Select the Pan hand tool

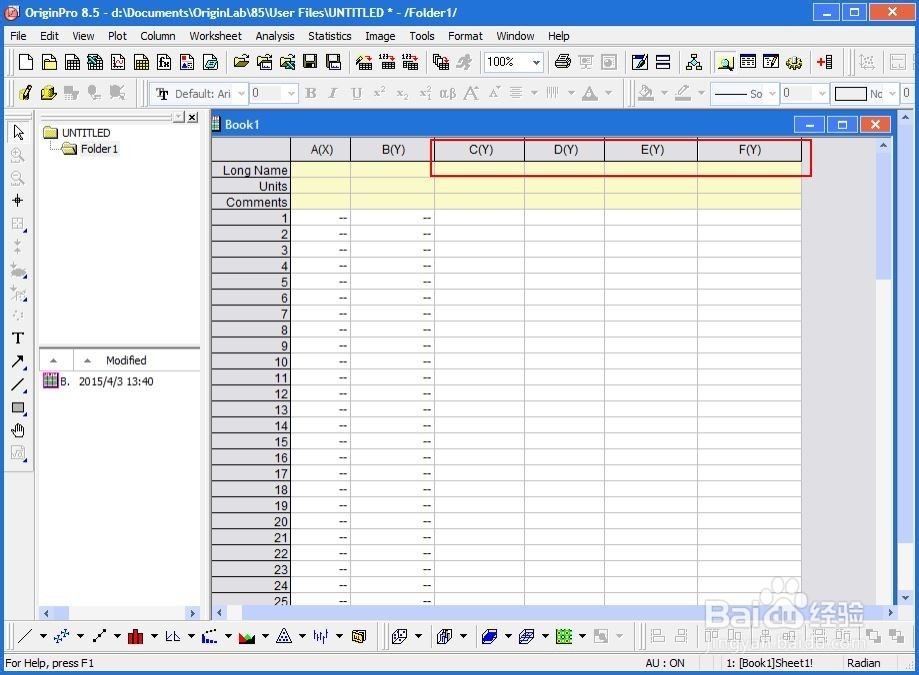click(x=18, y=431)
